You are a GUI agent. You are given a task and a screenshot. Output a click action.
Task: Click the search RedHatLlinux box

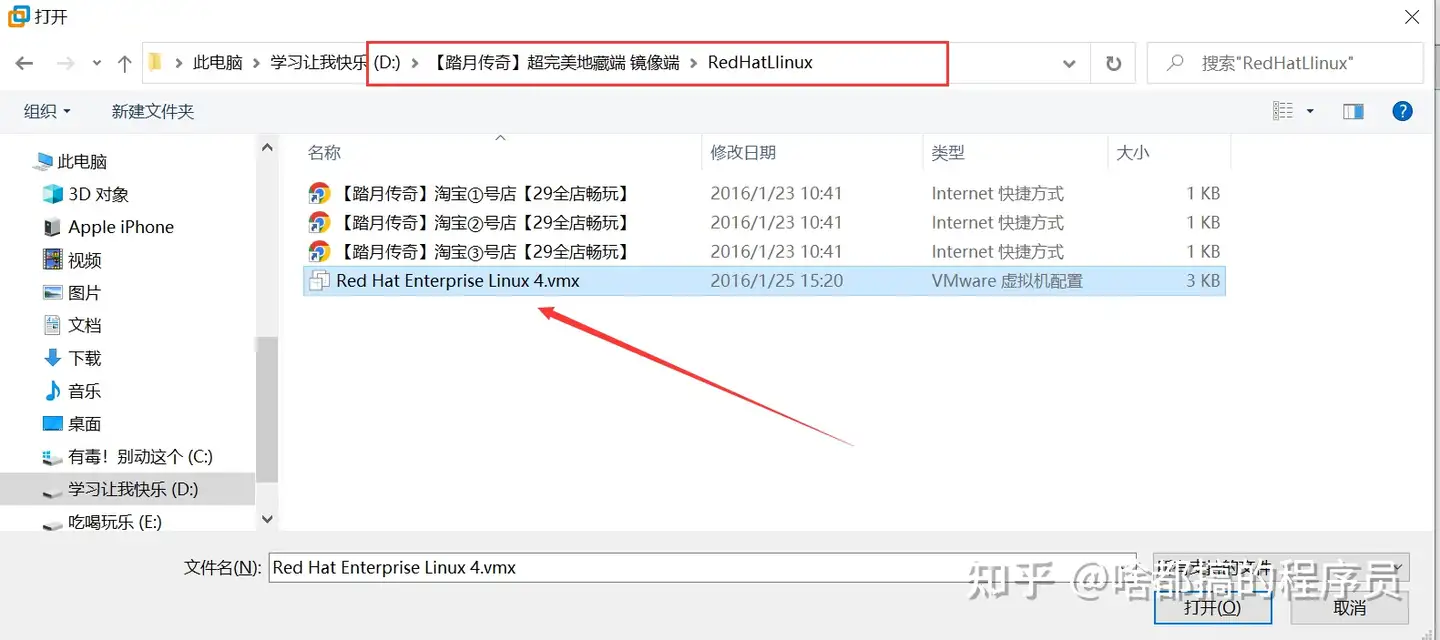pyautogui.click(x=1285, y=63)
